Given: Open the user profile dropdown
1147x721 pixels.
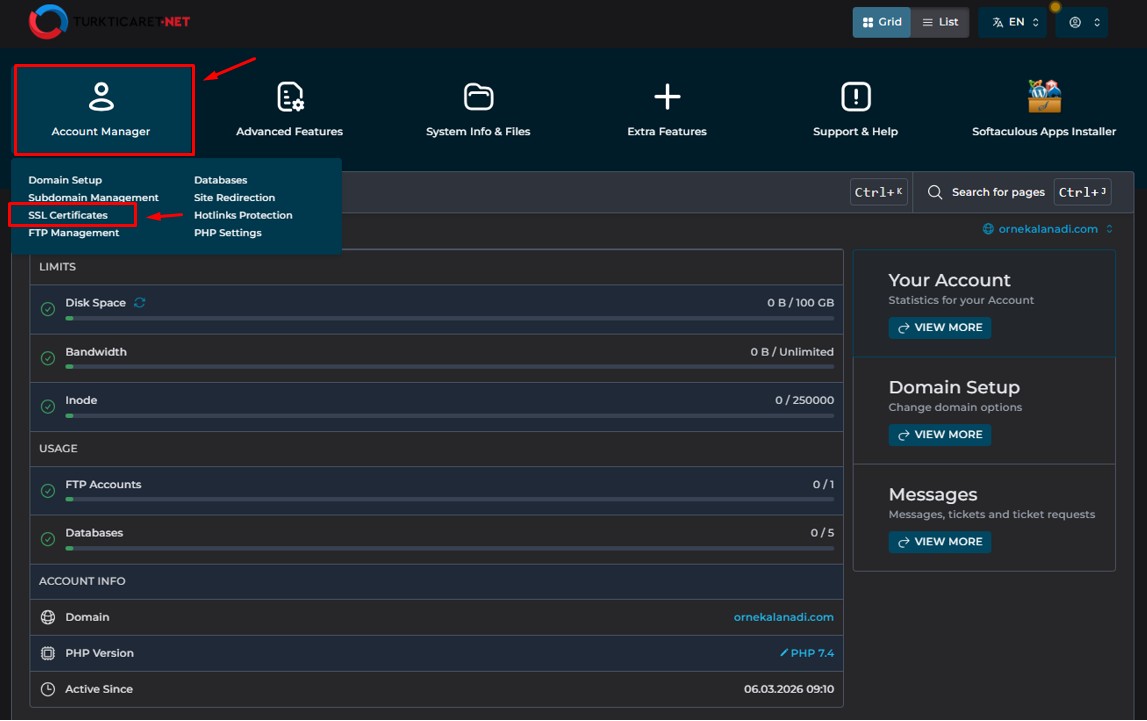Looking at the screenshot, I should coord(1084,22).
